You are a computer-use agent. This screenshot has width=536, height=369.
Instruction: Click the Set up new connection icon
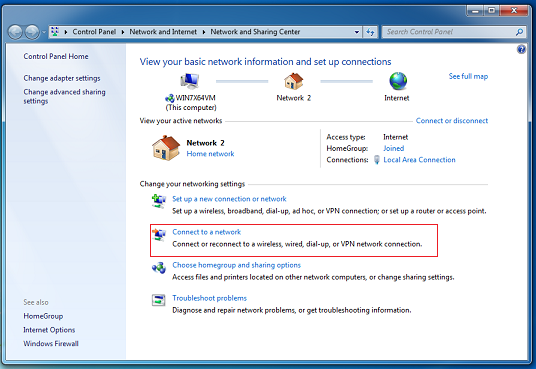click(x=159, y=200)
